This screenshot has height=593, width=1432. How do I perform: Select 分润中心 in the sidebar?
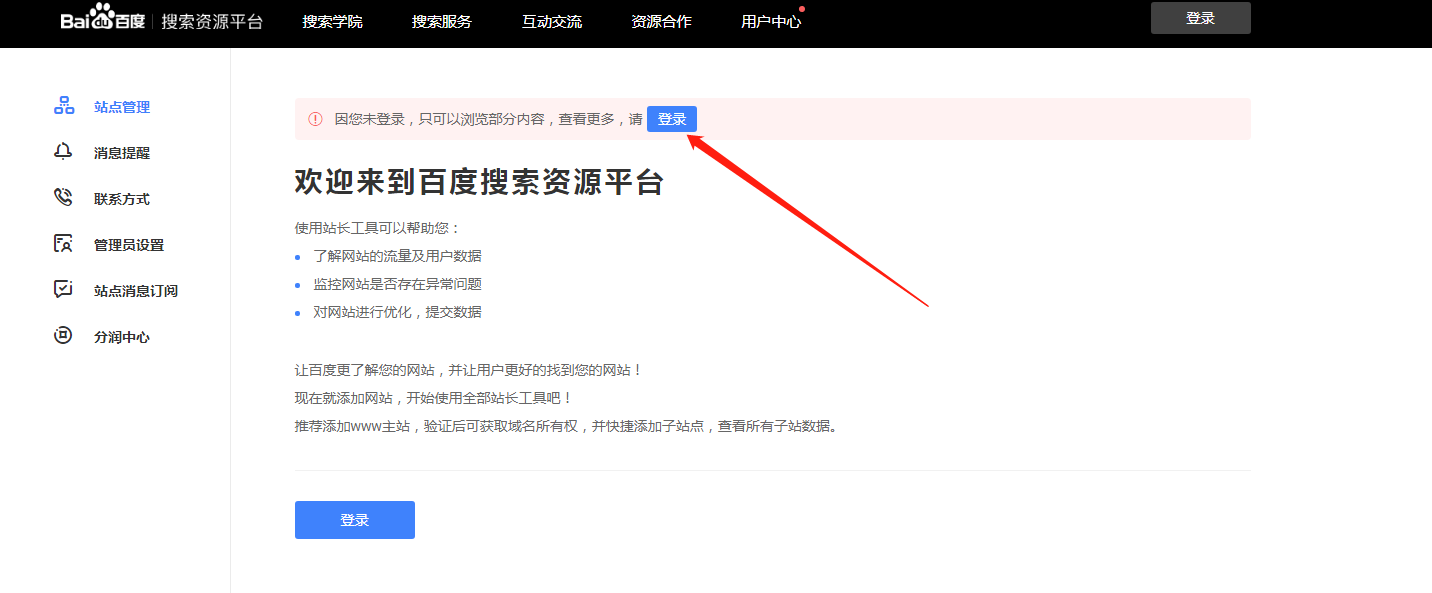coord(122,337)
